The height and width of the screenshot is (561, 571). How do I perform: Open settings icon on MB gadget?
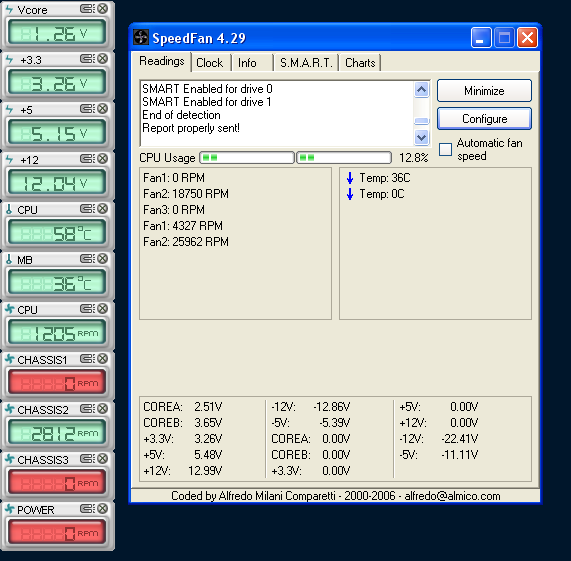pyautogui.click(x=87, y=258)
